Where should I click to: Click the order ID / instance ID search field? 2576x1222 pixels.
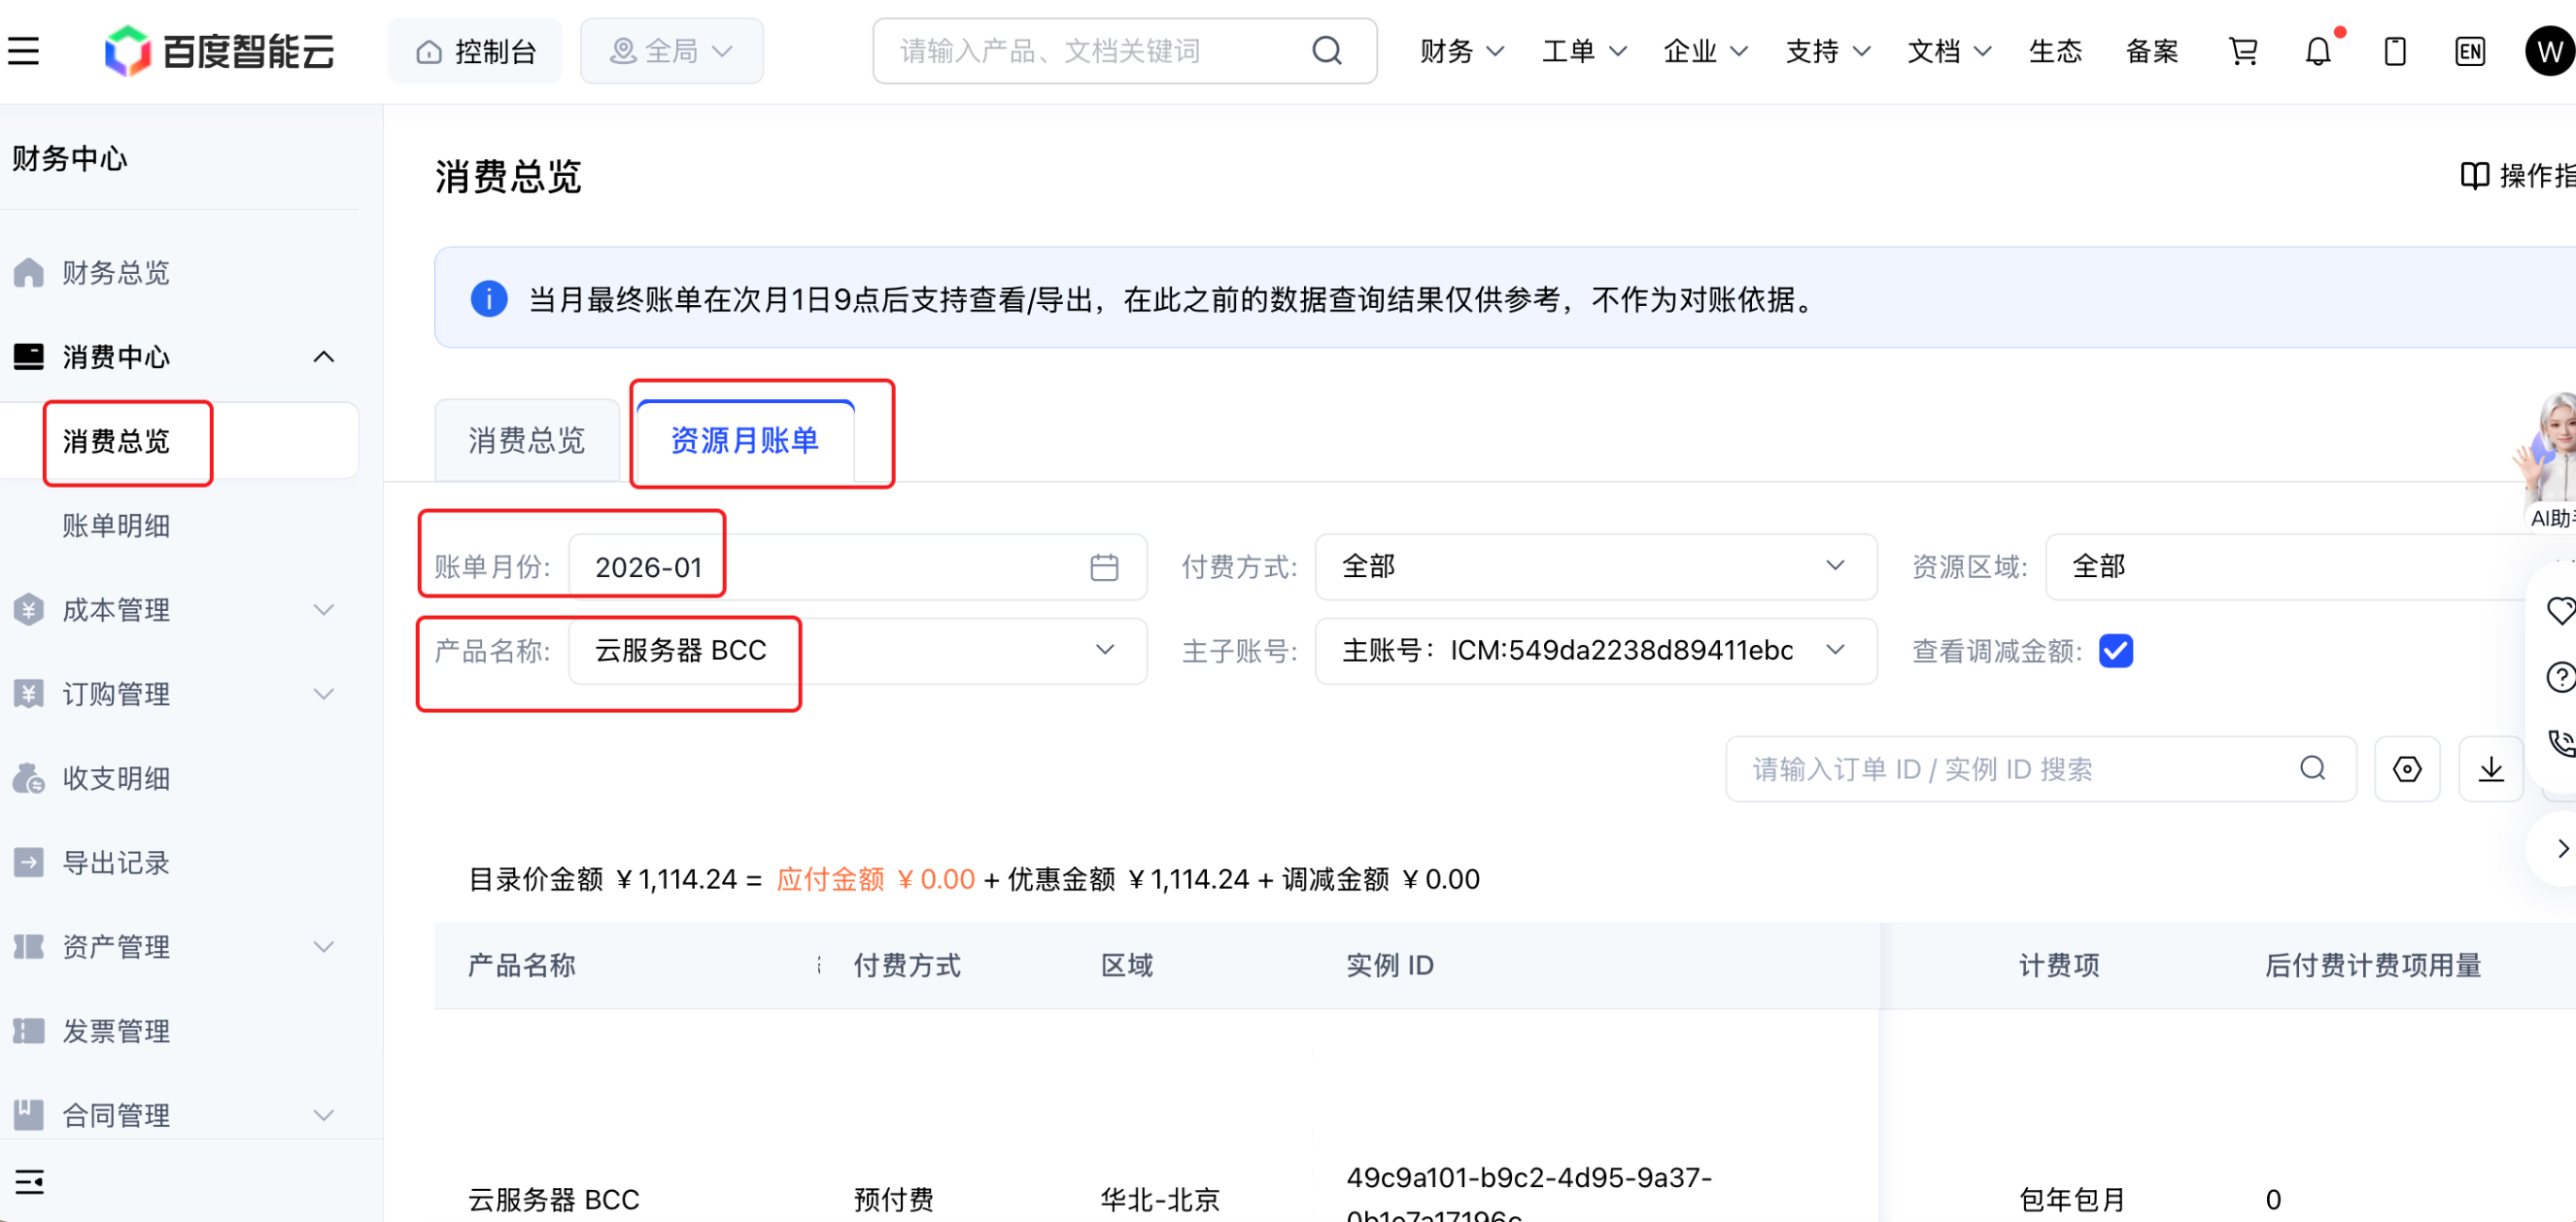pos(2040,769)
